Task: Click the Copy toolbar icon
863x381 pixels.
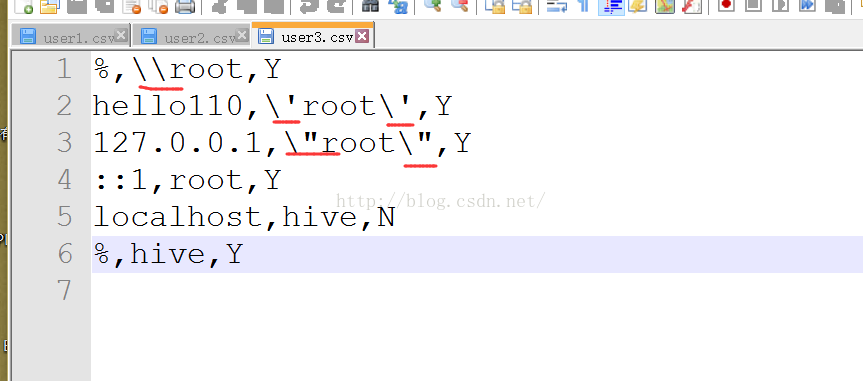Action: tap(247, 6)
